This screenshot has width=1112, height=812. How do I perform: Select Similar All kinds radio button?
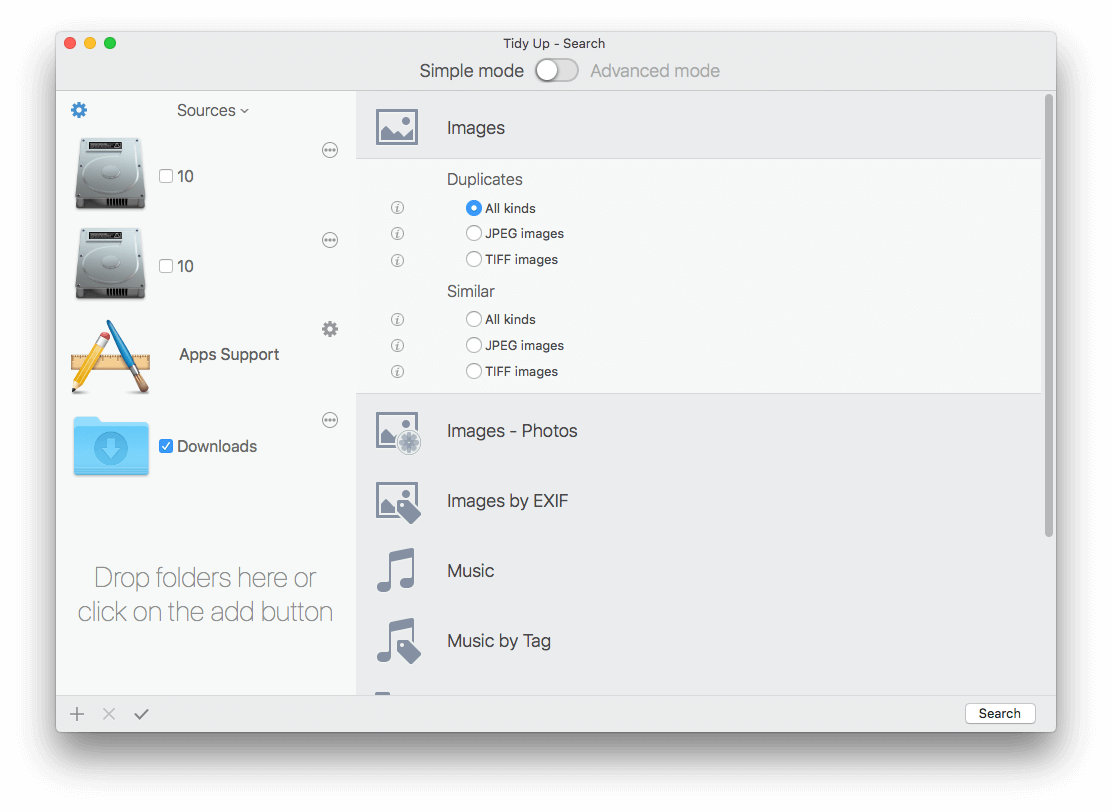(474, 319)
